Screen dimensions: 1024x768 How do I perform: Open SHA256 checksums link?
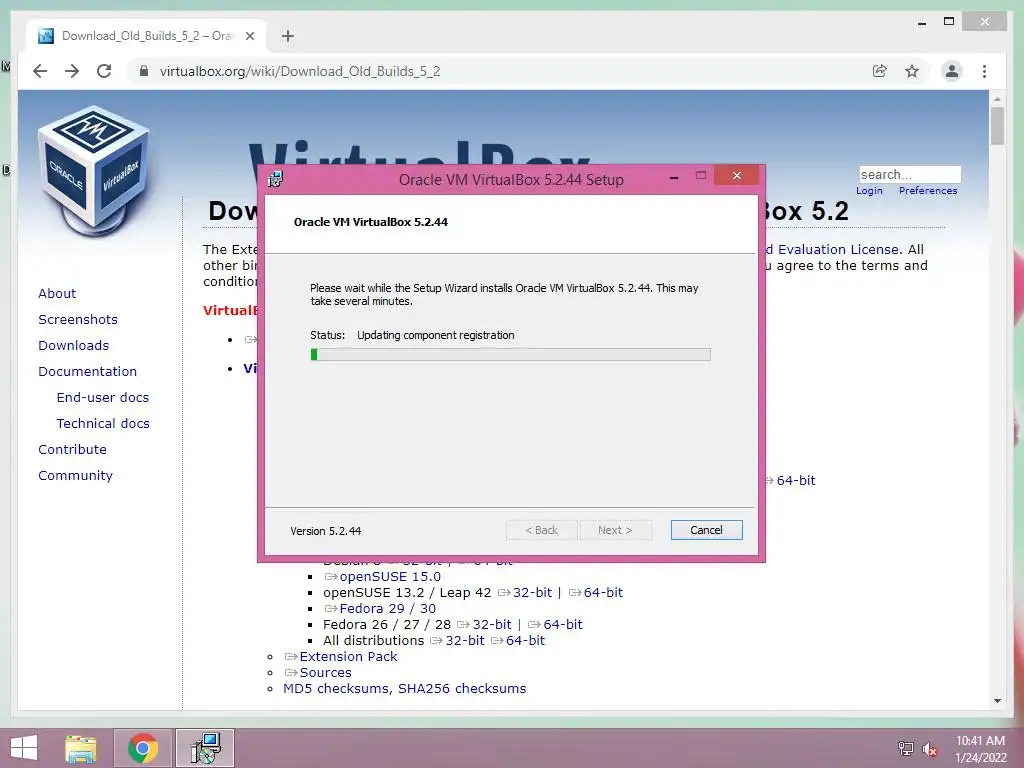[462, 688]
